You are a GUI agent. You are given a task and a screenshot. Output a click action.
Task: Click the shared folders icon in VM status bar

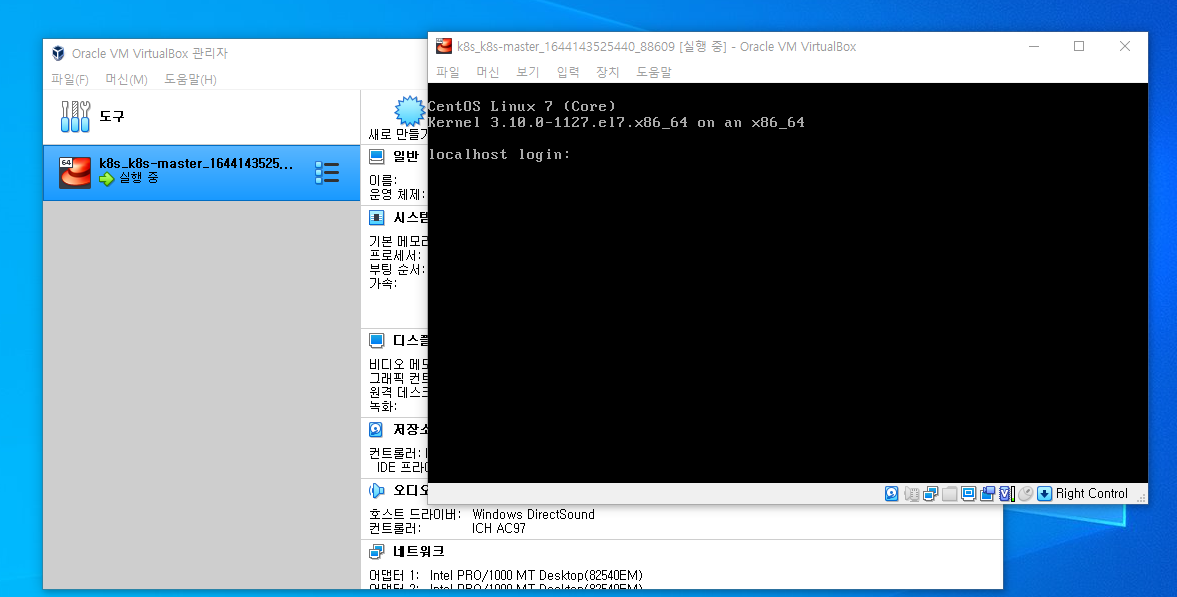[x=950, y=493]
